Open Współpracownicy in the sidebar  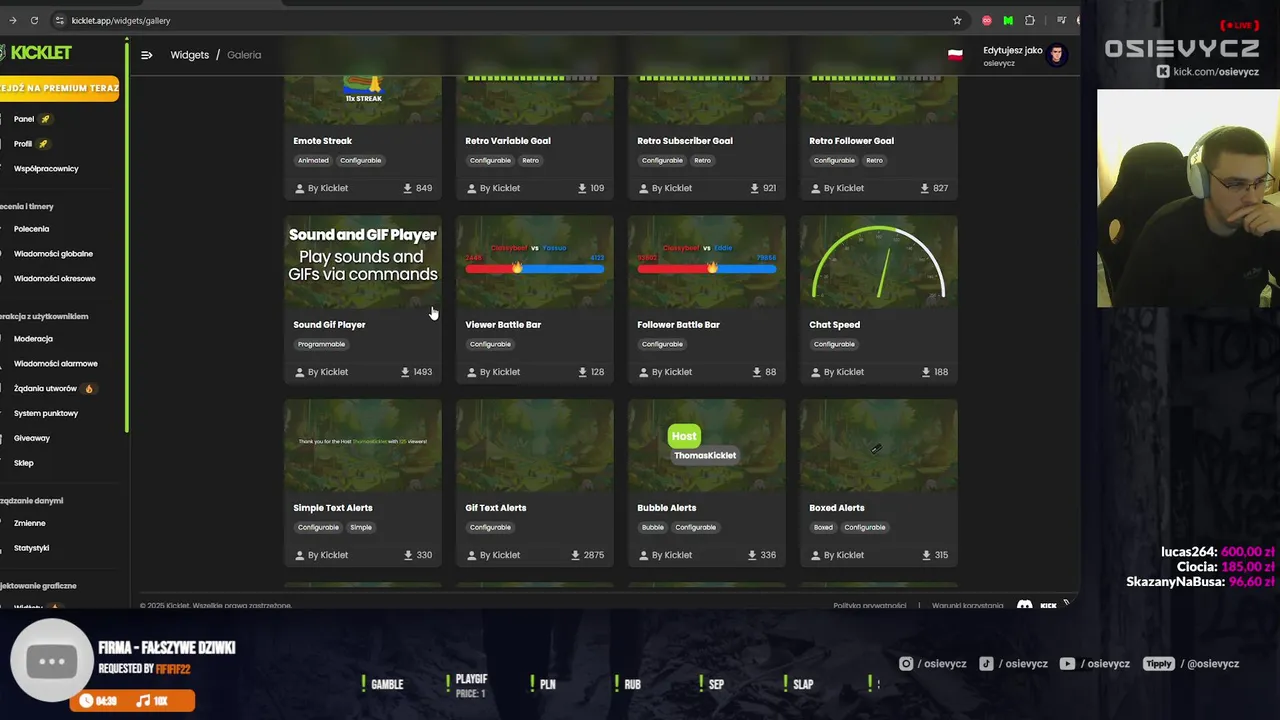[46, 169]
